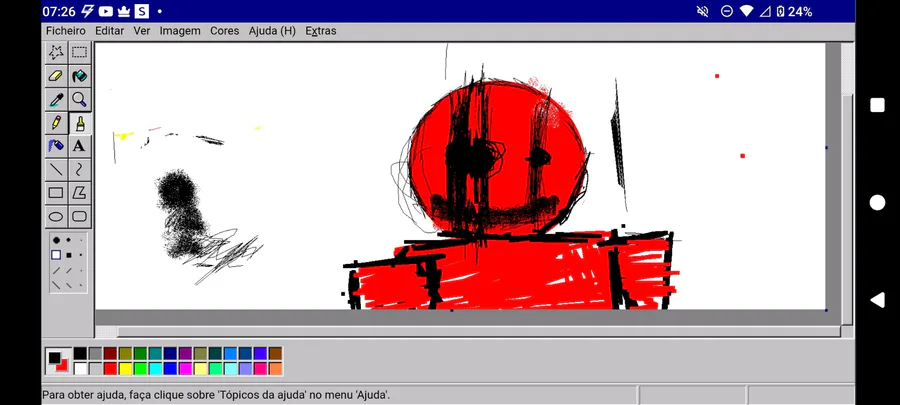The width and height of the screenshot is (900, 405).
Task: Tap the YouTube icon in the status bar
Action: coord(106,11)
